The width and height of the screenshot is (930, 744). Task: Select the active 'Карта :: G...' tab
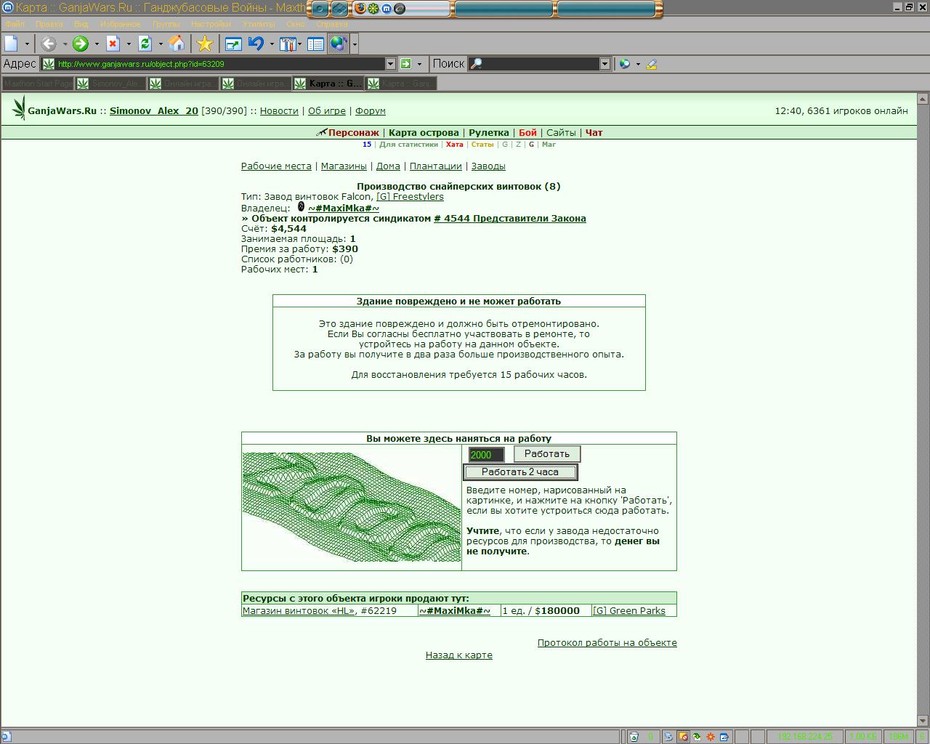[327, 84]
